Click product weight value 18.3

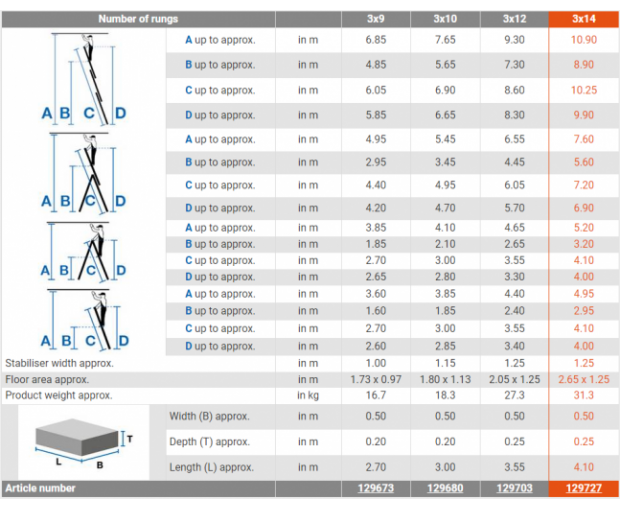(x=445, y=395)
